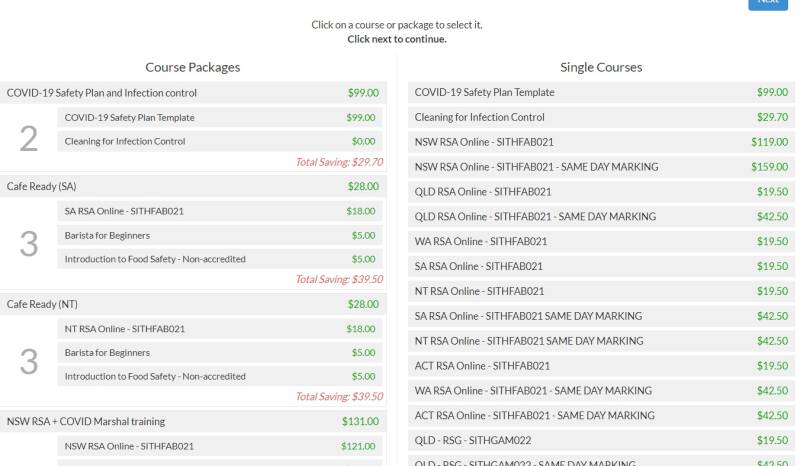Click the Next button
This screenshot has width=800, height=466.
[x=768, y=3]
